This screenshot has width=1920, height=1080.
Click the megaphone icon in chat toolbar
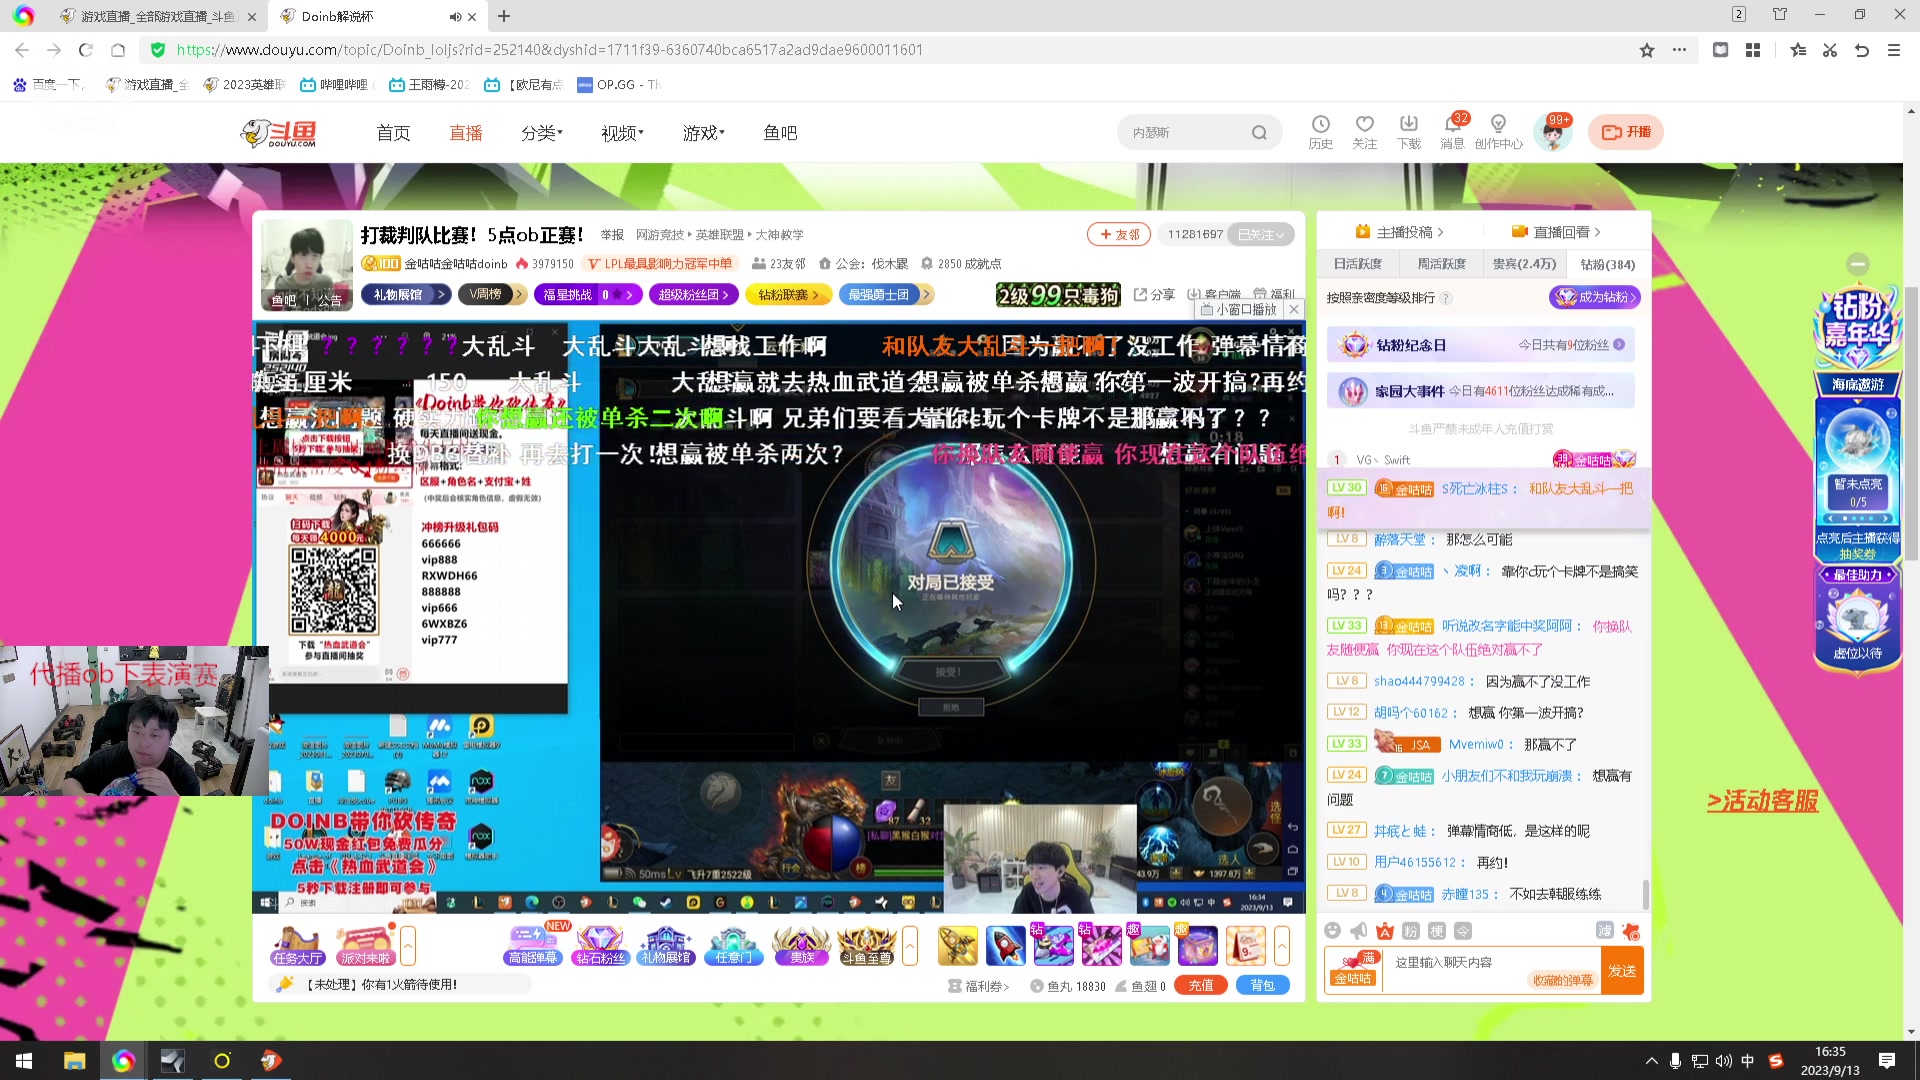click(1358, 931)
